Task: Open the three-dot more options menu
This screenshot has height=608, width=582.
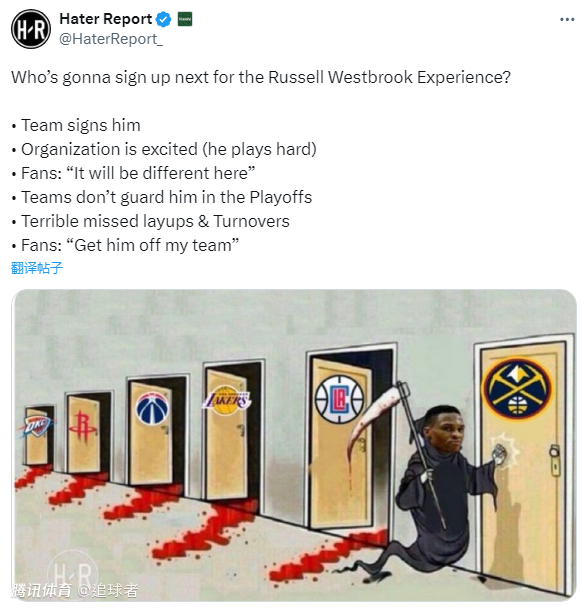Action: tap(566, 19)
